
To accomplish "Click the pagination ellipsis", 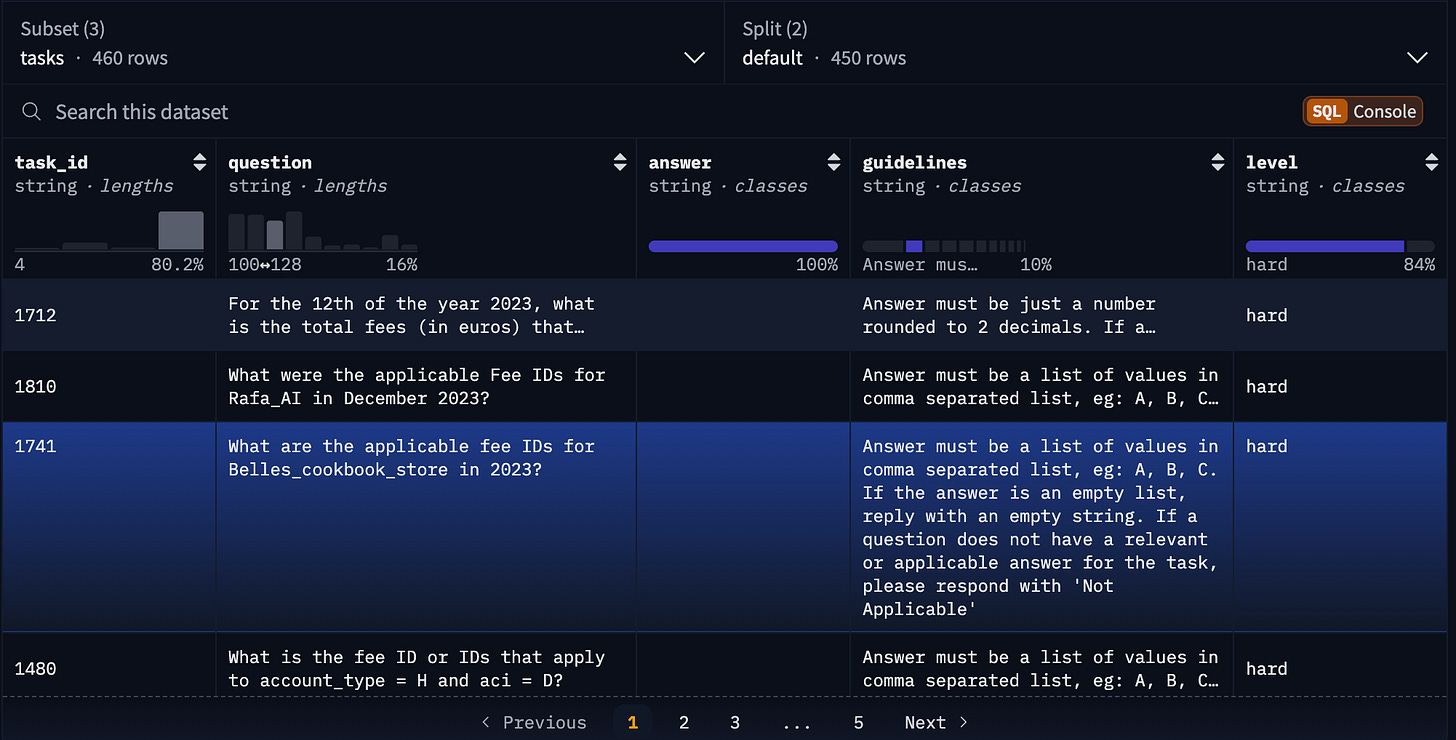I will tap(797, 722).
